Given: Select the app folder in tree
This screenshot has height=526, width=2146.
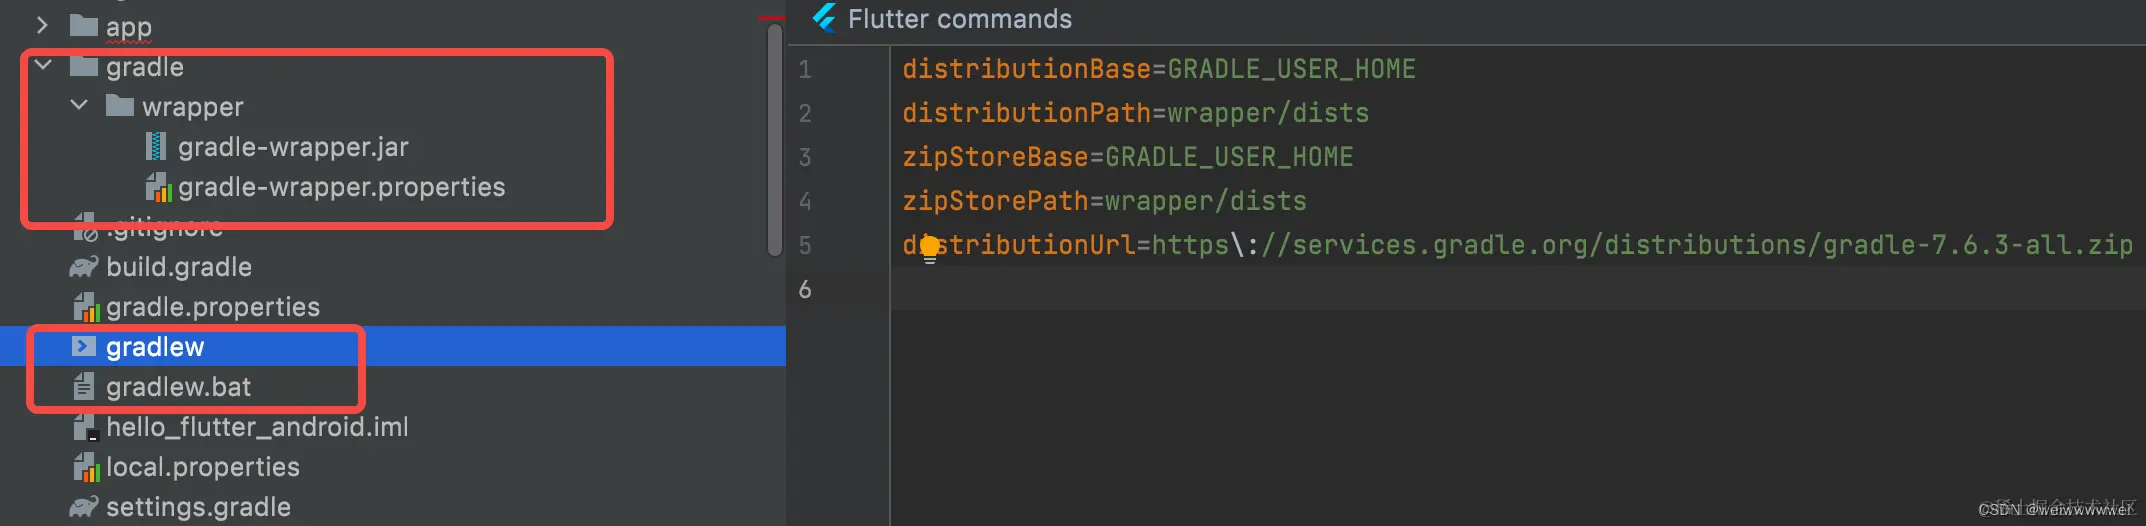Looking at the screenshot, I should [x=129, y=26].
